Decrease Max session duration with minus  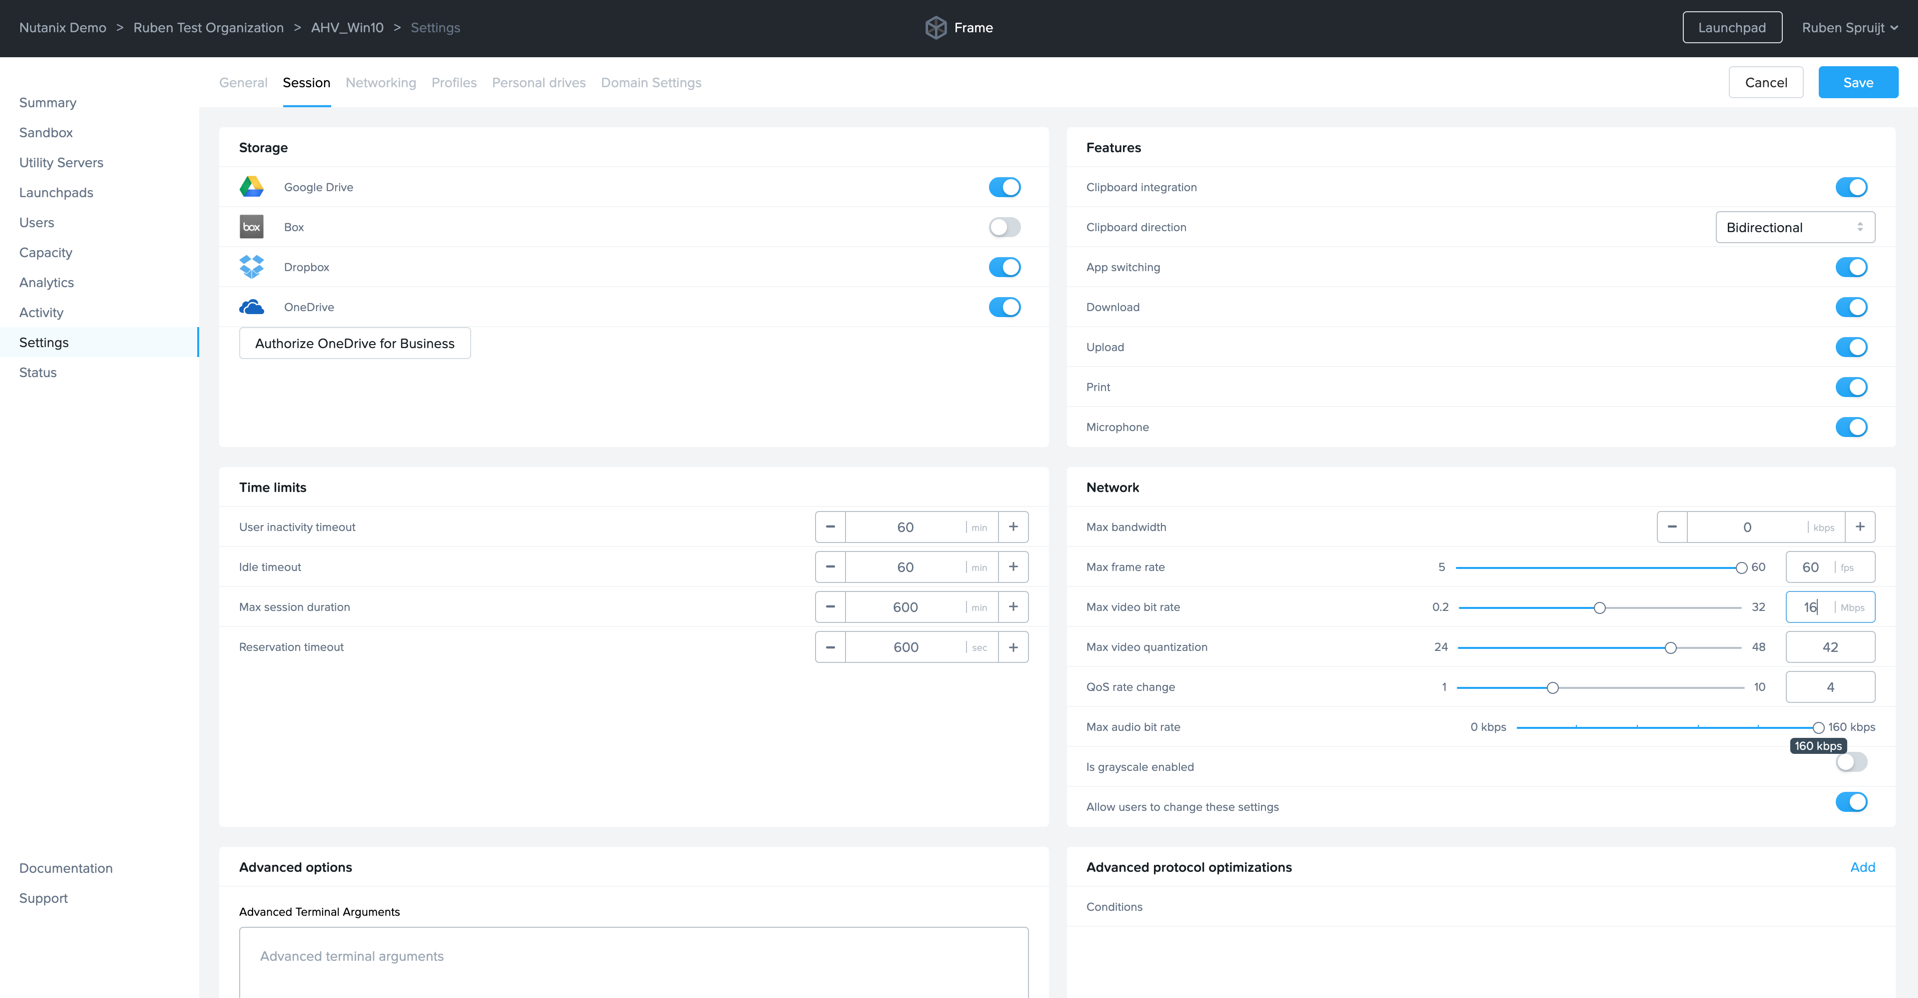830,607
